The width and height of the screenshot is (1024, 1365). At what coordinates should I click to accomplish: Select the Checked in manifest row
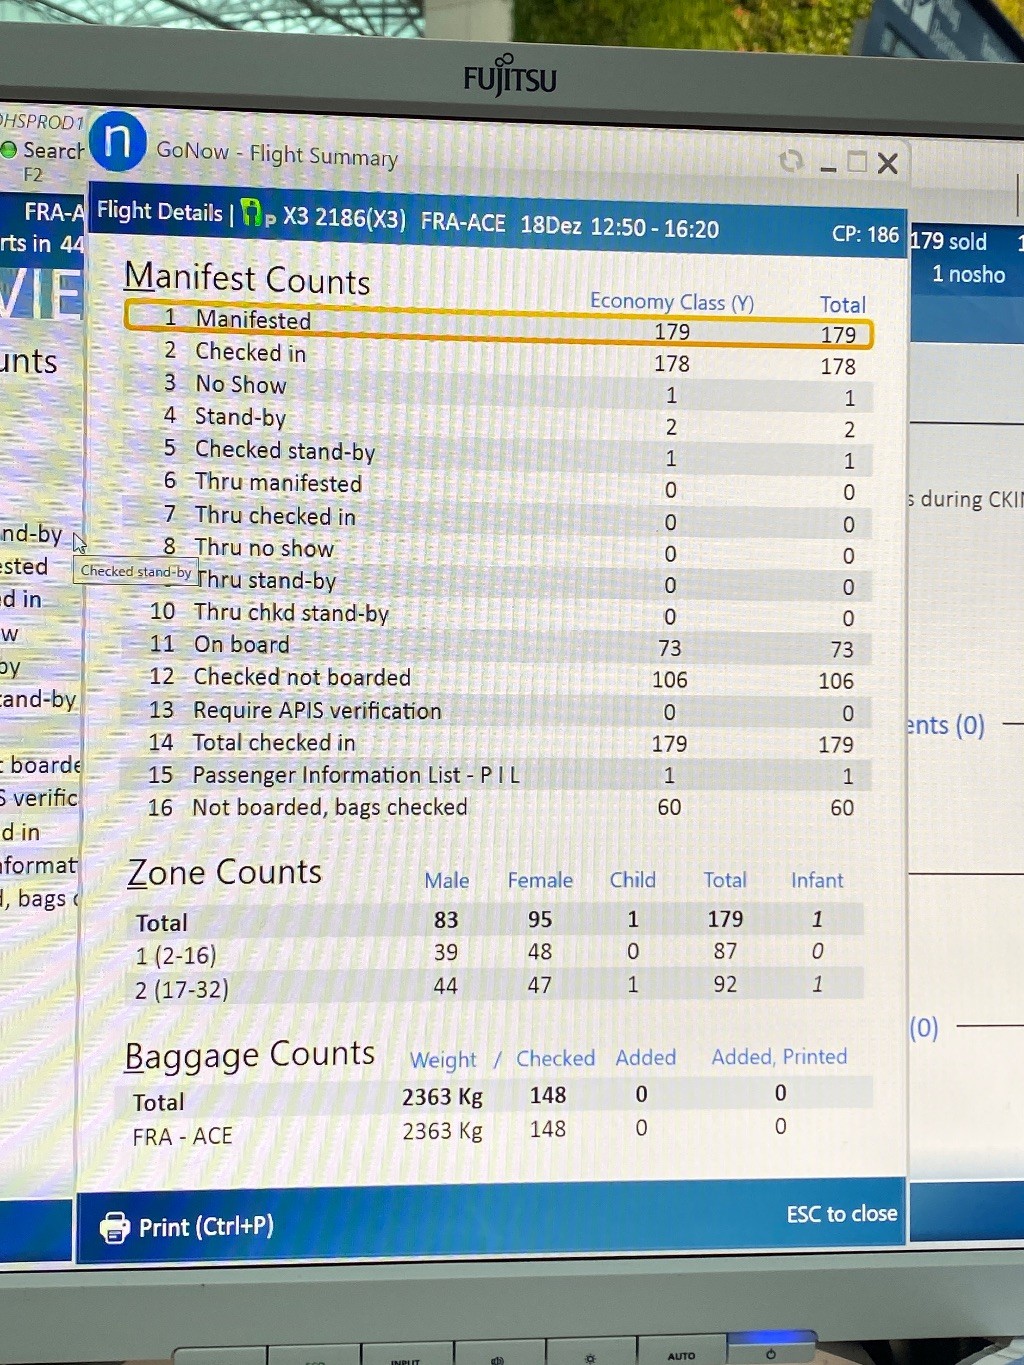[x=498, y=358]
